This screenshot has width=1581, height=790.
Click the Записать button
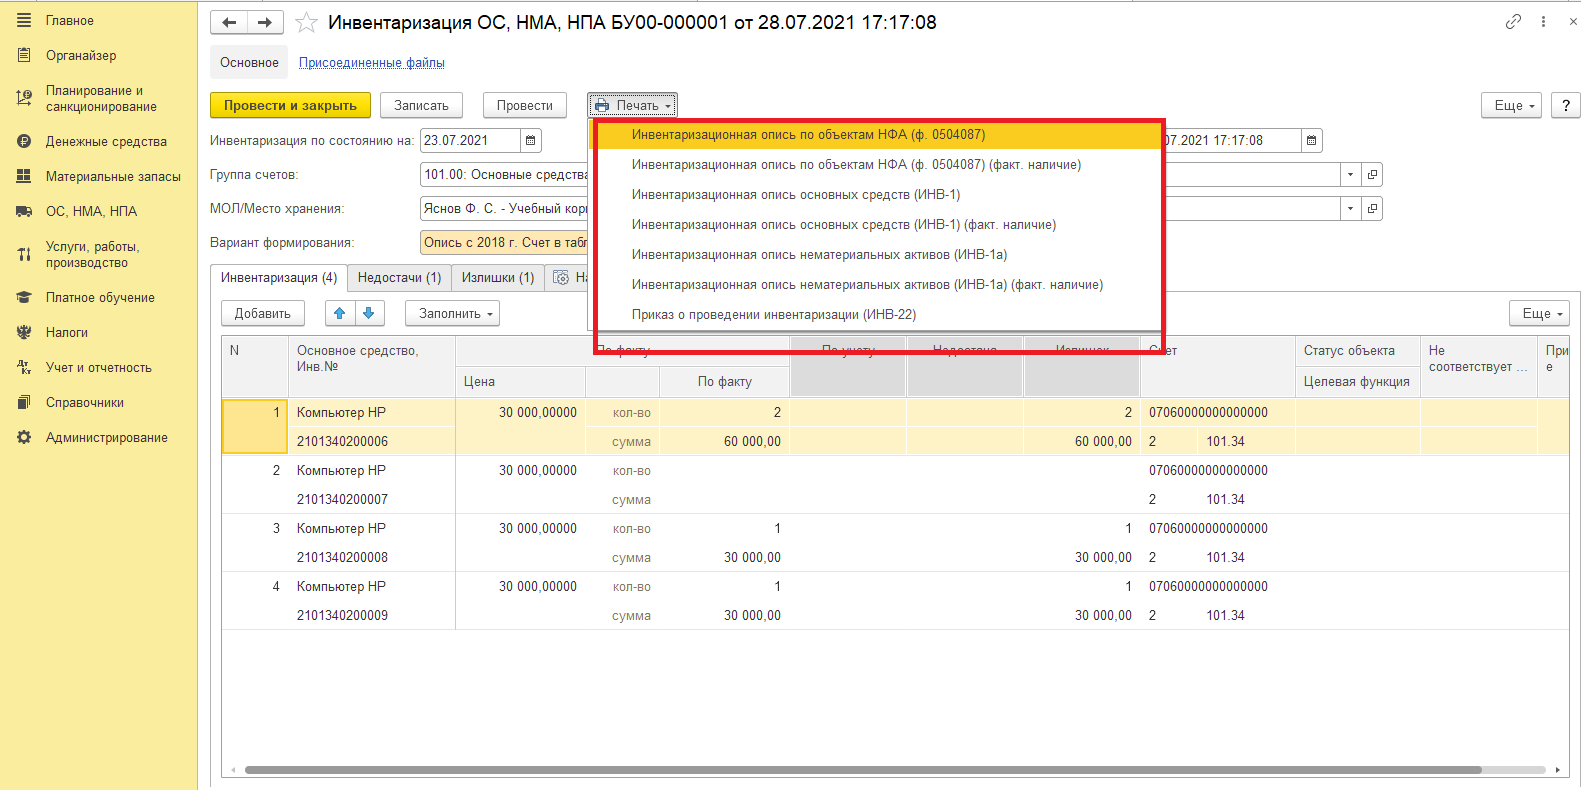(421, 105)
